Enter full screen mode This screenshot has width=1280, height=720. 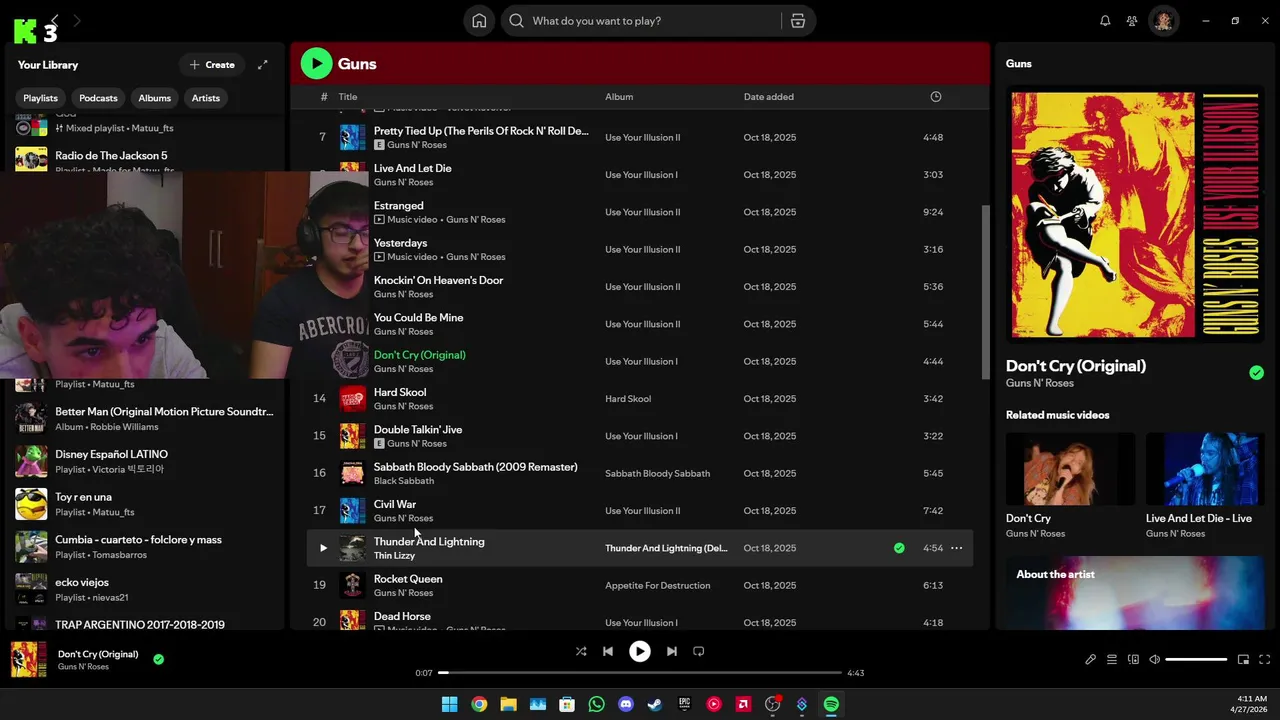[x=1264, y=659]
